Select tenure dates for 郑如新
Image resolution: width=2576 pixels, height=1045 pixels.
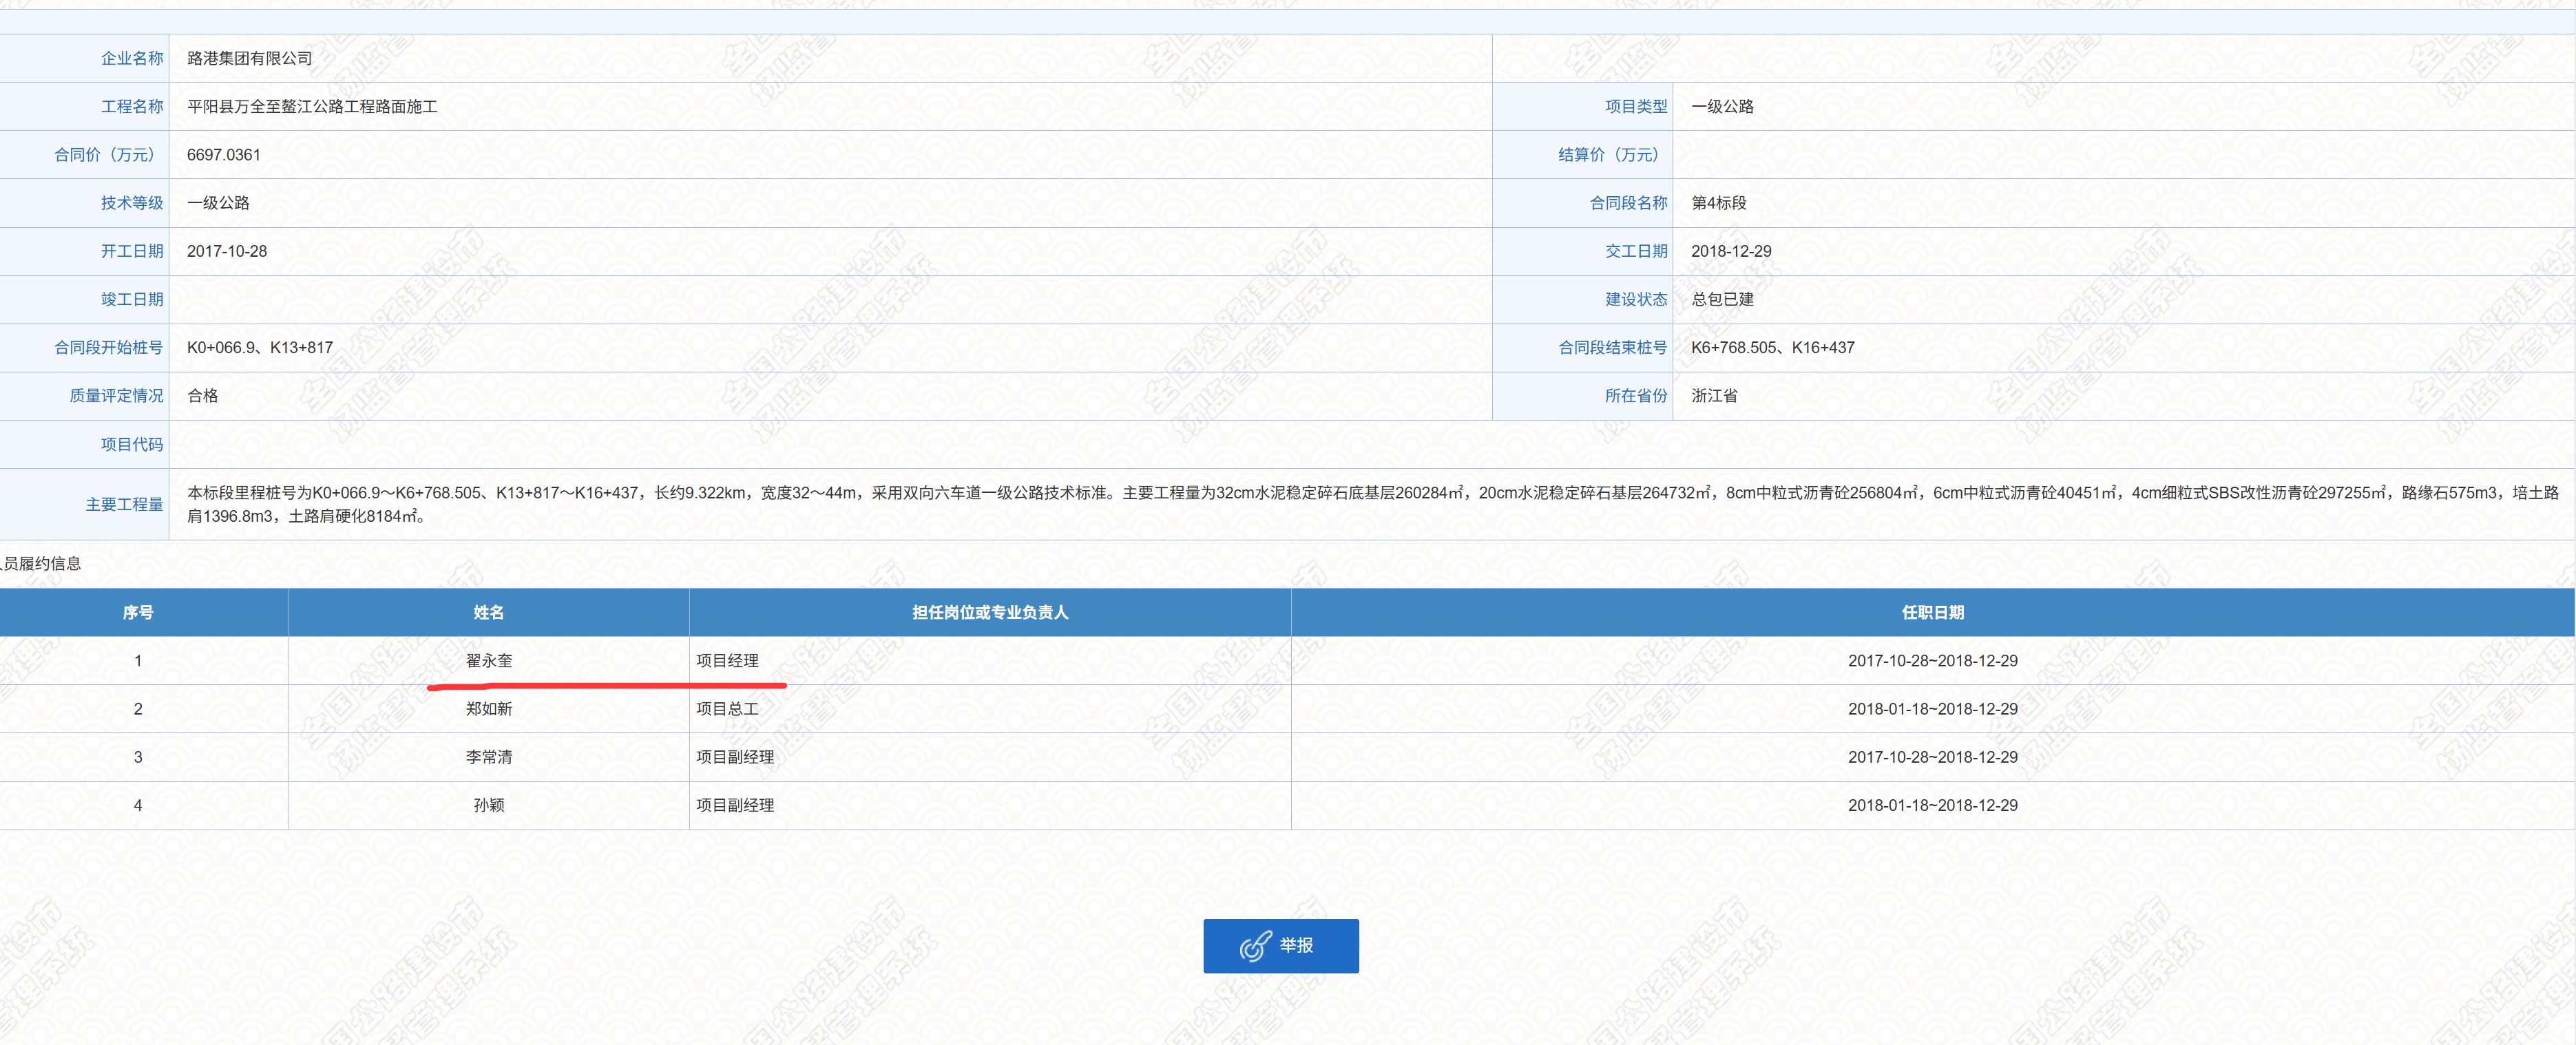point(1933,708)
